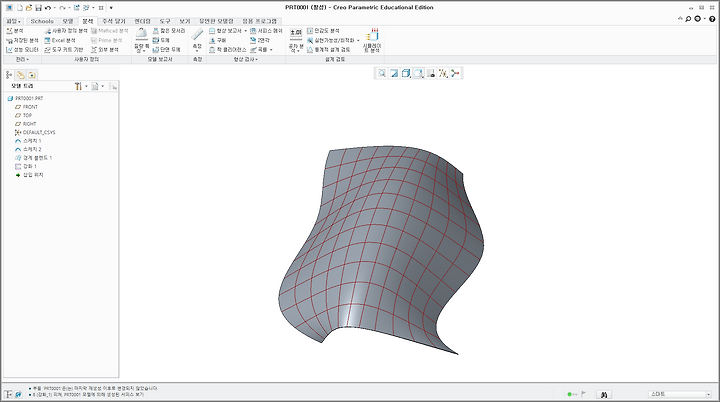
Task: Click 외부 분석 (external analysis)
Action: click(105, 50)
